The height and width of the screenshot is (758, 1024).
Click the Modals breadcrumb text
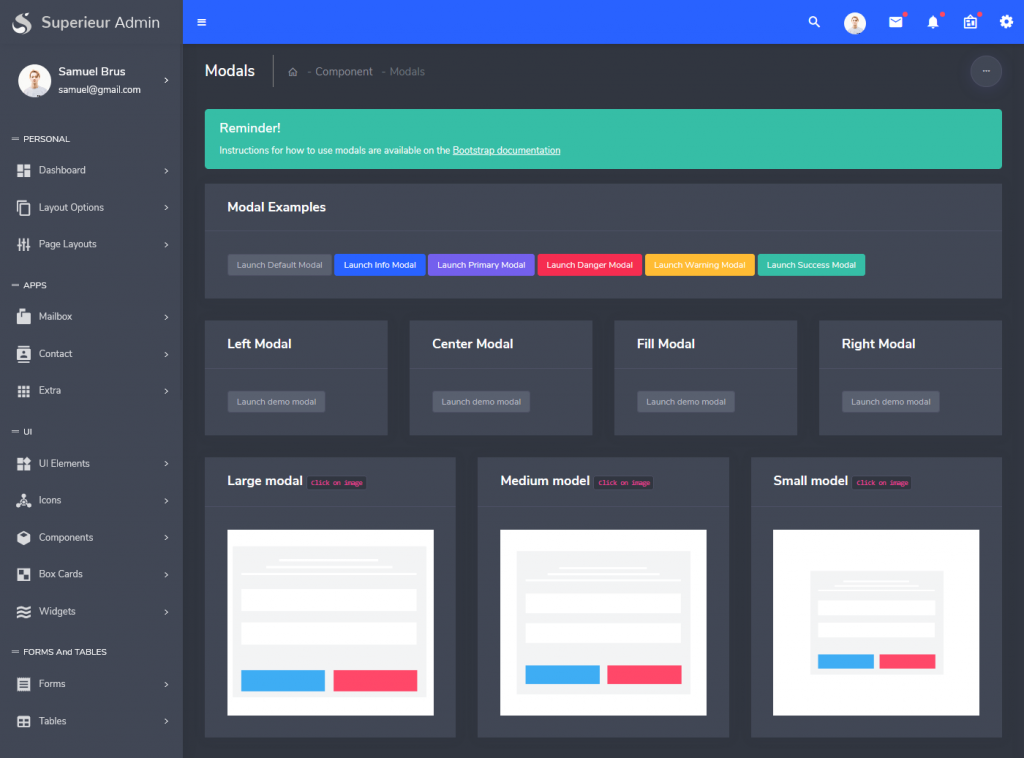coord(407,72)
